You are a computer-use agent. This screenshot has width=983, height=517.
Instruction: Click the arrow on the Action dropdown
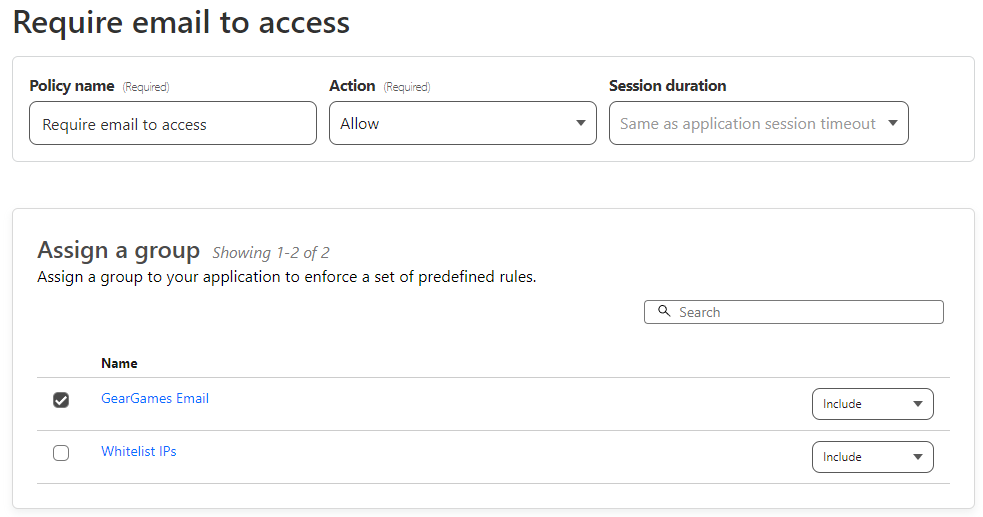580,124
